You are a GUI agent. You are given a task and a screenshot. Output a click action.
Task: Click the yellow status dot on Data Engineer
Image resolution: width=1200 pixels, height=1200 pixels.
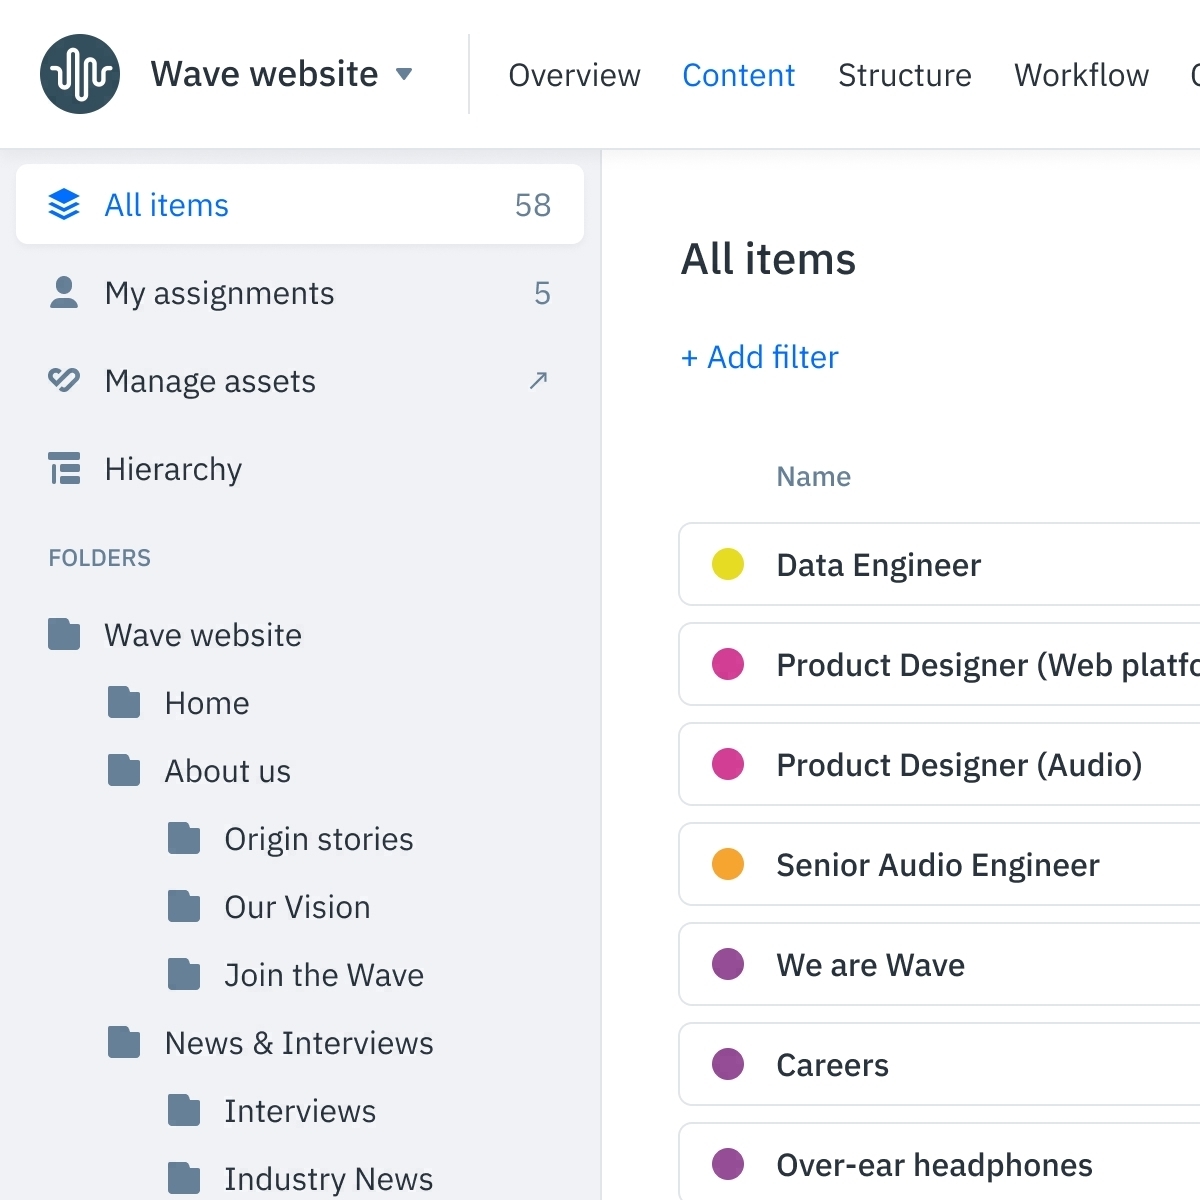[x=728, y=564]
